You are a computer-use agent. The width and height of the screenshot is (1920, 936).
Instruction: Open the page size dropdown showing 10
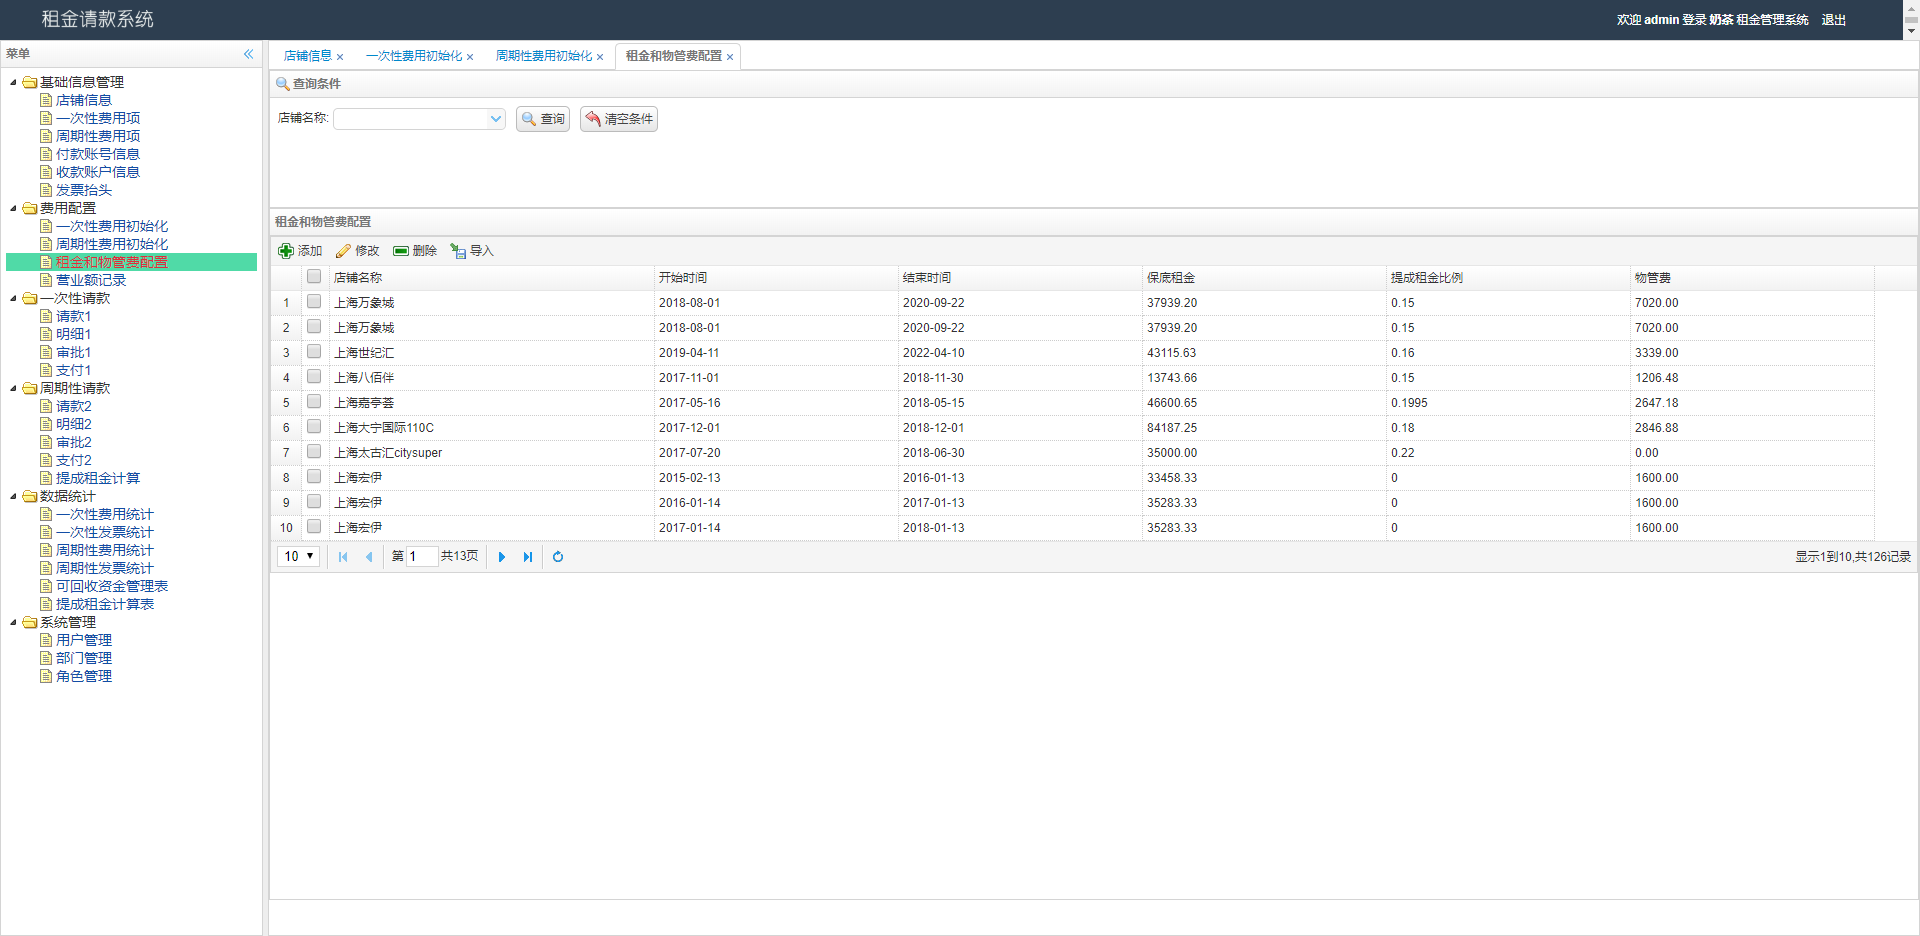coord(298,557)
